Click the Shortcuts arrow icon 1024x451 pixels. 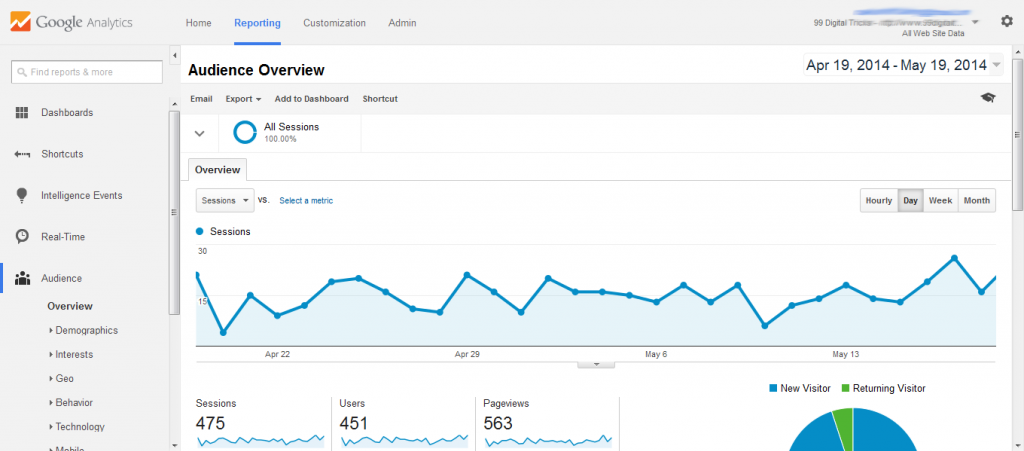(x=22, y=154)
